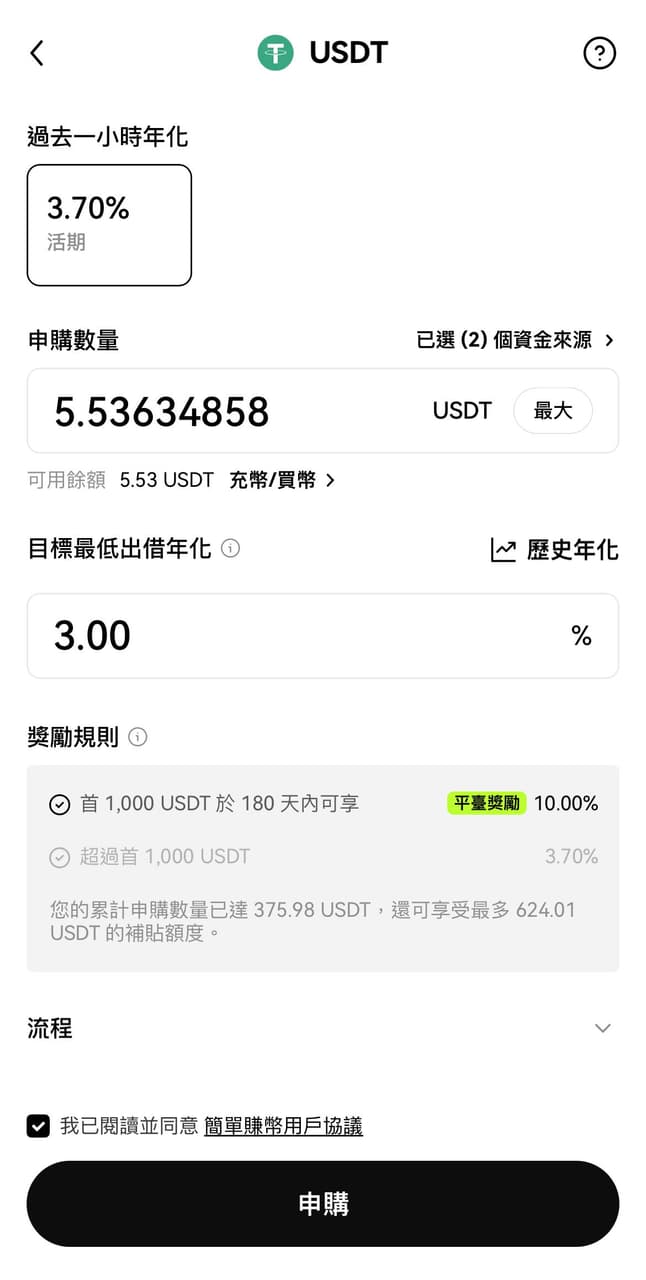Expand the 流程 section chevron

[602, 1028]
